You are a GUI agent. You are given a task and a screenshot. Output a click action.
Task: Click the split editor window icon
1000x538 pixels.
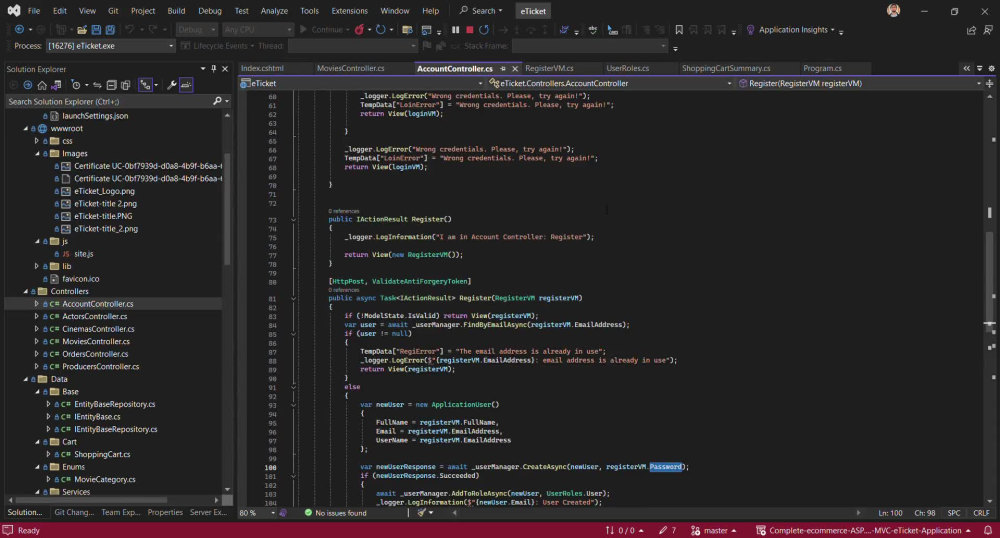989,84
